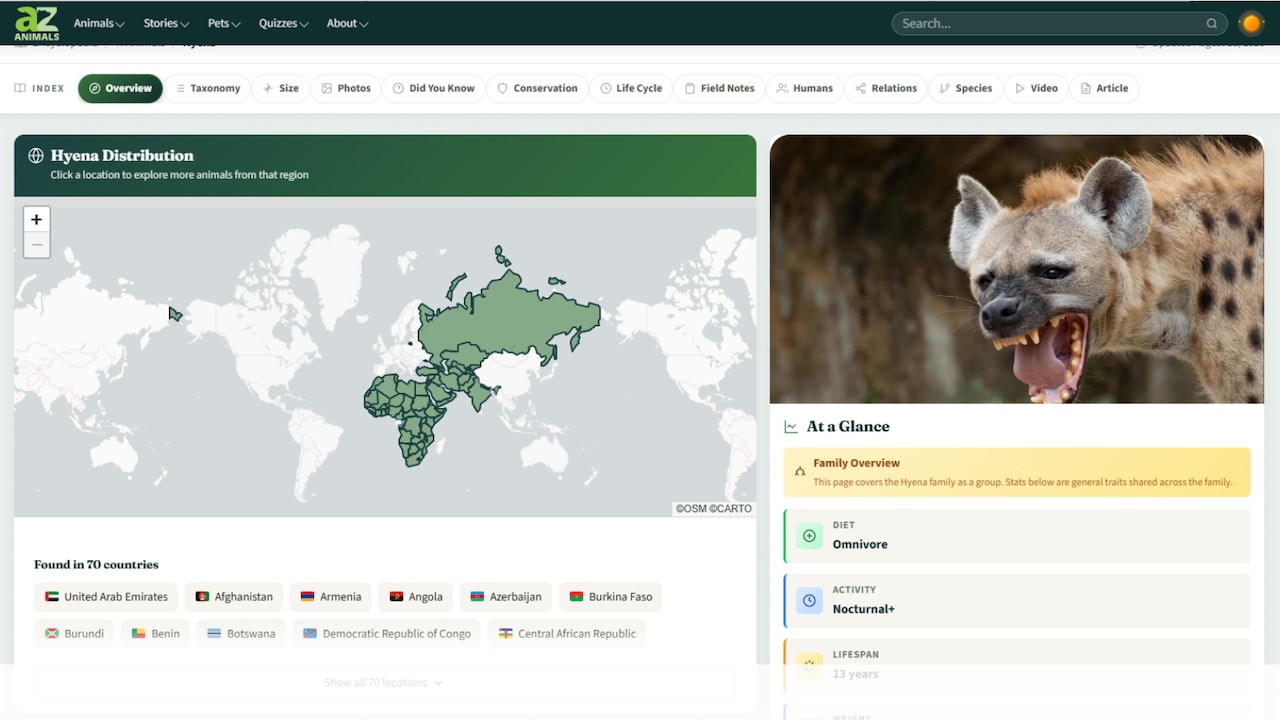
Task: Click the AZ Animals logo
Action: point(36,23)
